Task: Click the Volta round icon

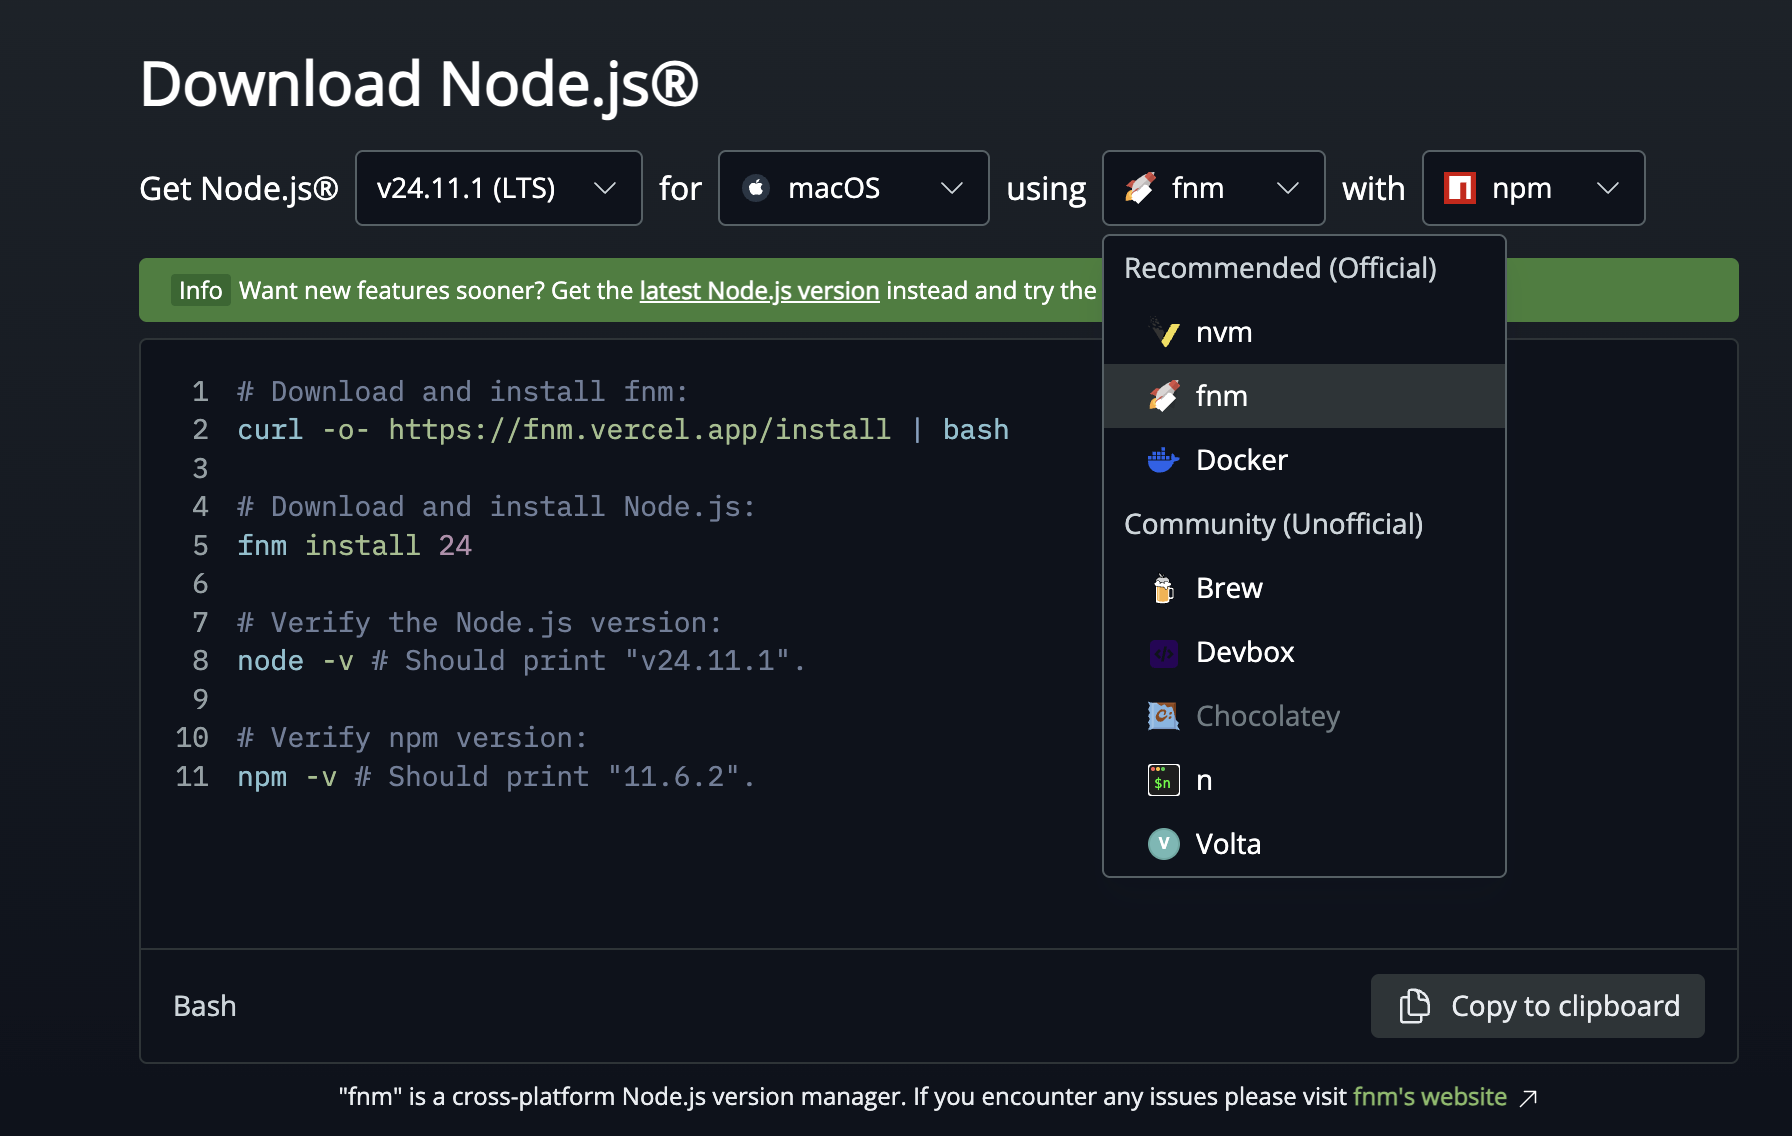Action: 1164,844
